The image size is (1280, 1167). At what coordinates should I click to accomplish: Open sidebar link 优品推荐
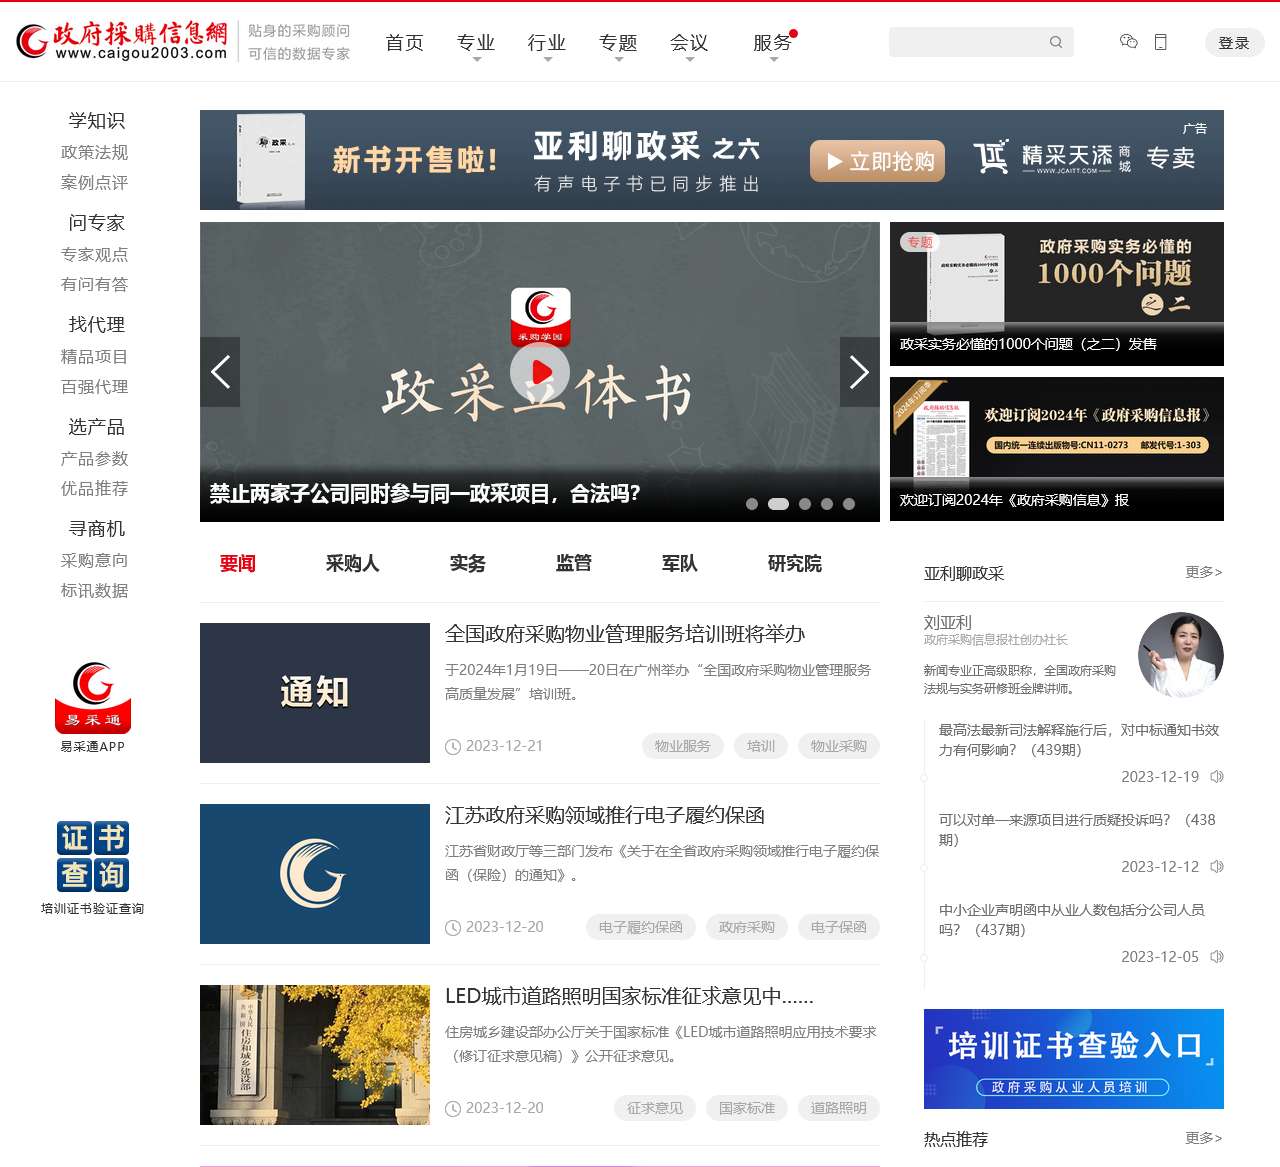click(x=95, y=489)
